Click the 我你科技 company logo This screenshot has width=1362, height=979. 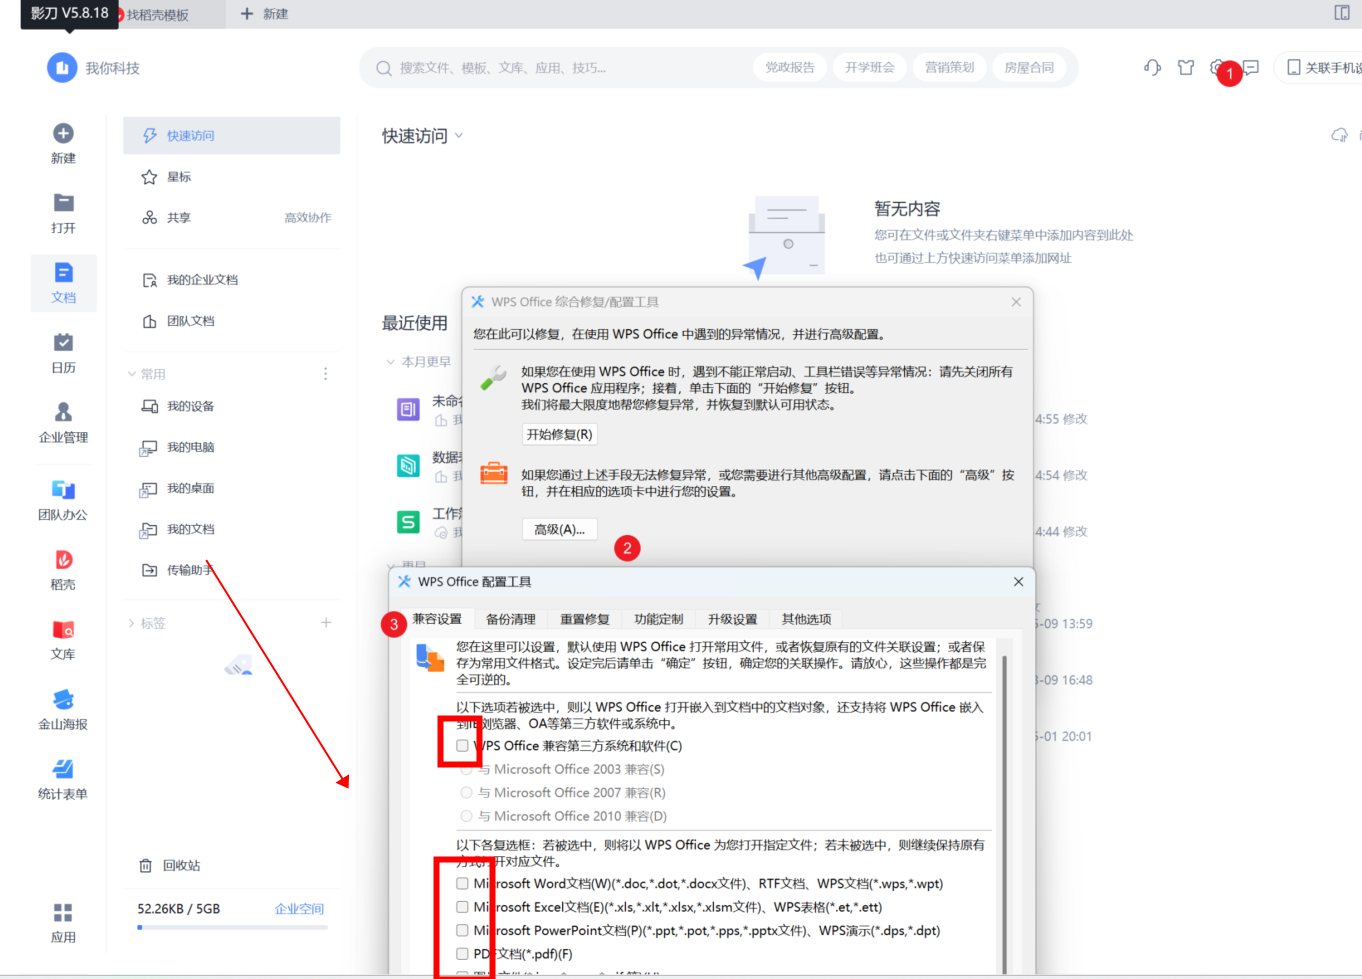coord(62,68)
